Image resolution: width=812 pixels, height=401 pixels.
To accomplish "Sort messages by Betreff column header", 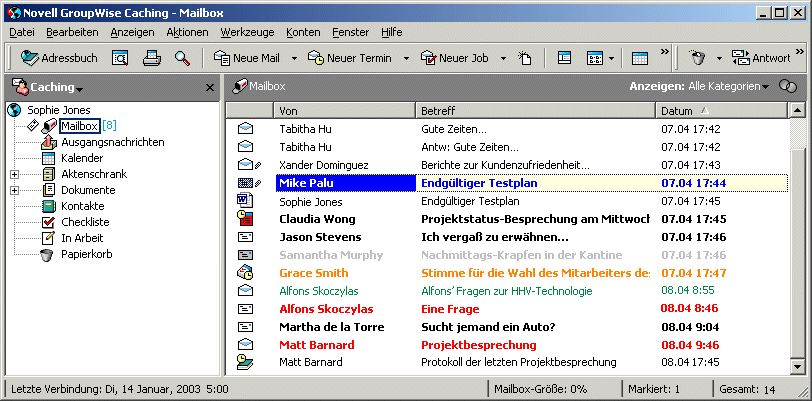I will 536,111.
